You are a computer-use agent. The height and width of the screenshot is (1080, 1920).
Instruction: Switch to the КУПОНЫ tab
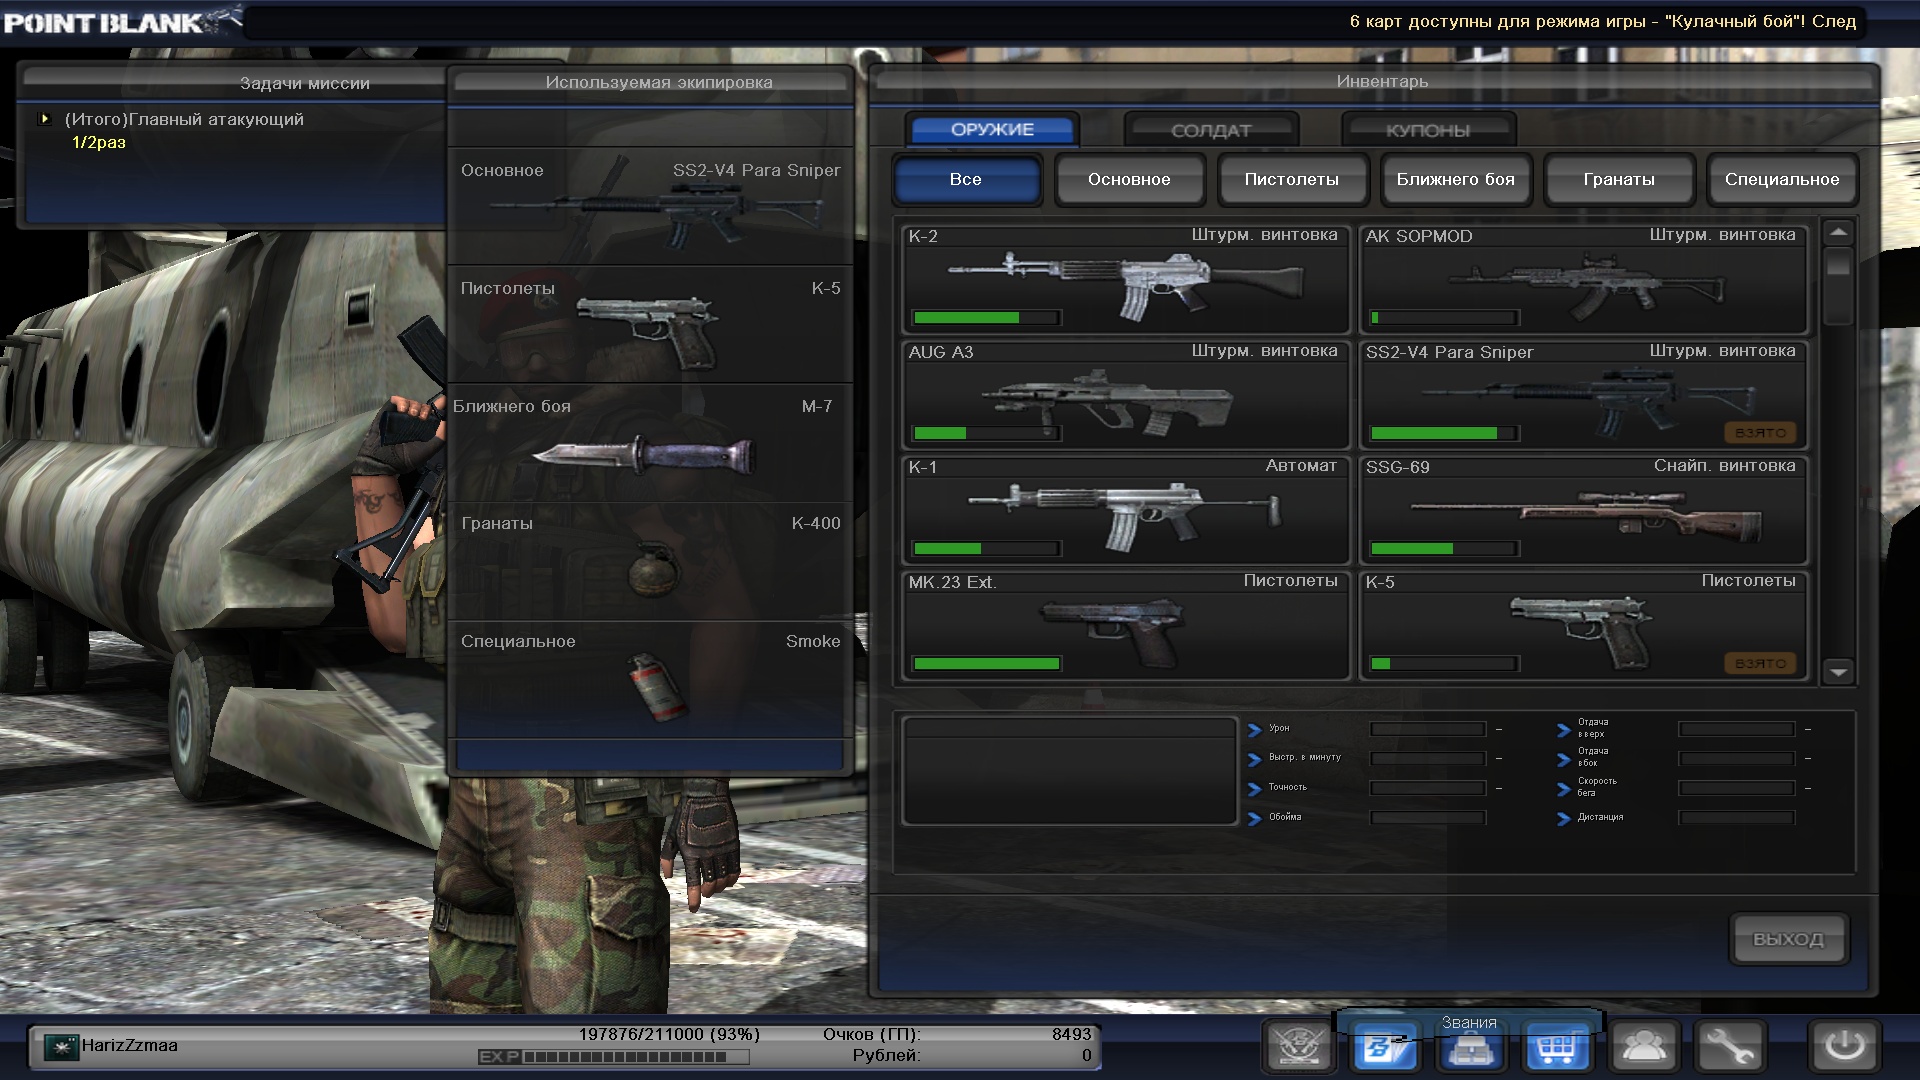pos(1427,130)
